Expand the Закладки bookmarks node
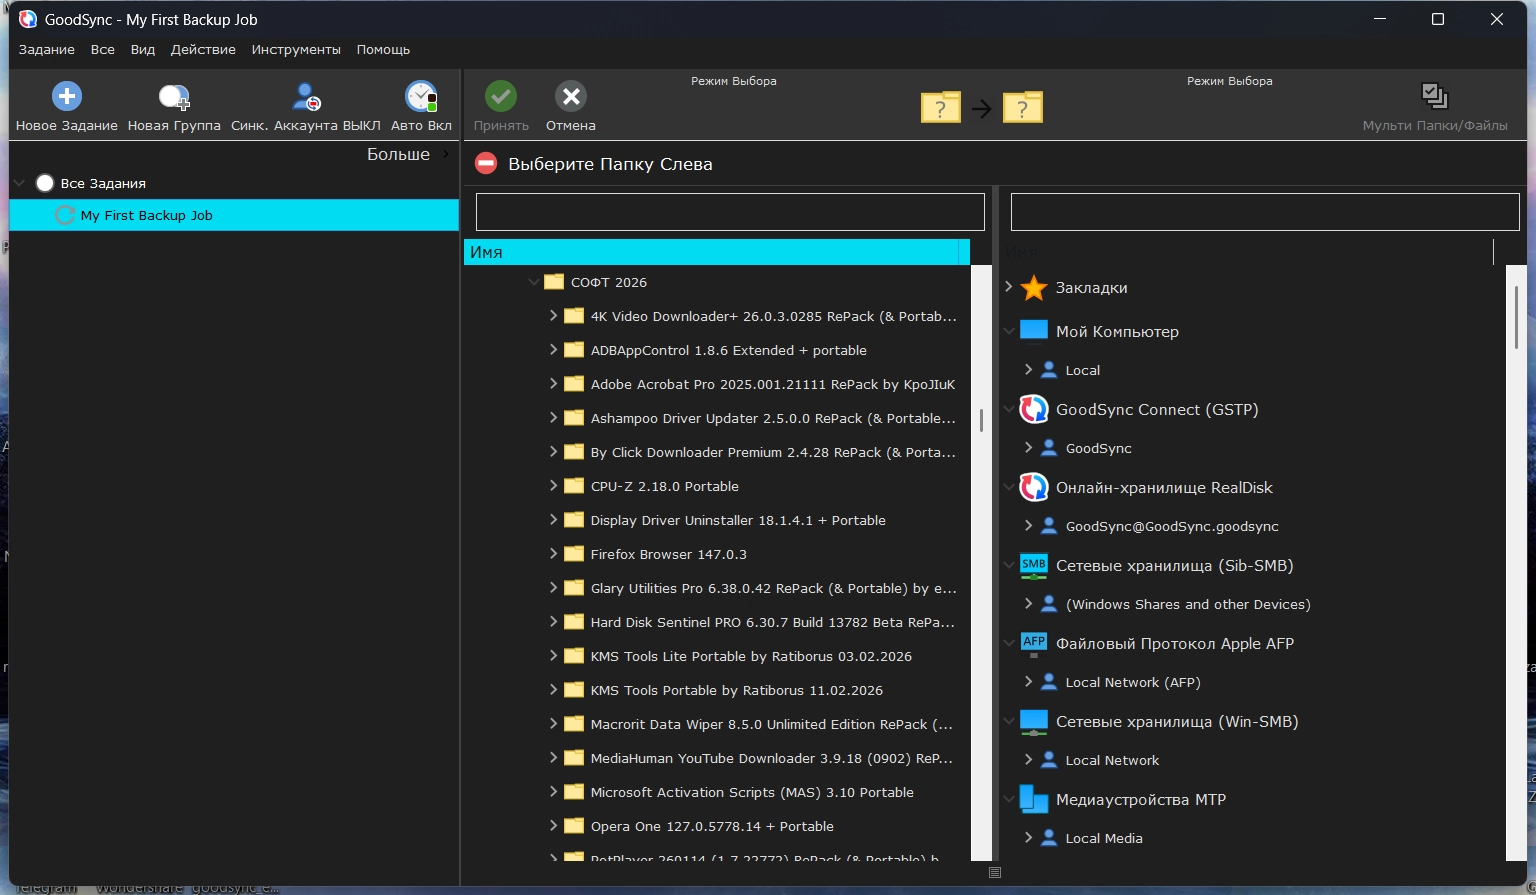The width and height of the screenshot is (1536, 895). coord(1009,287)
